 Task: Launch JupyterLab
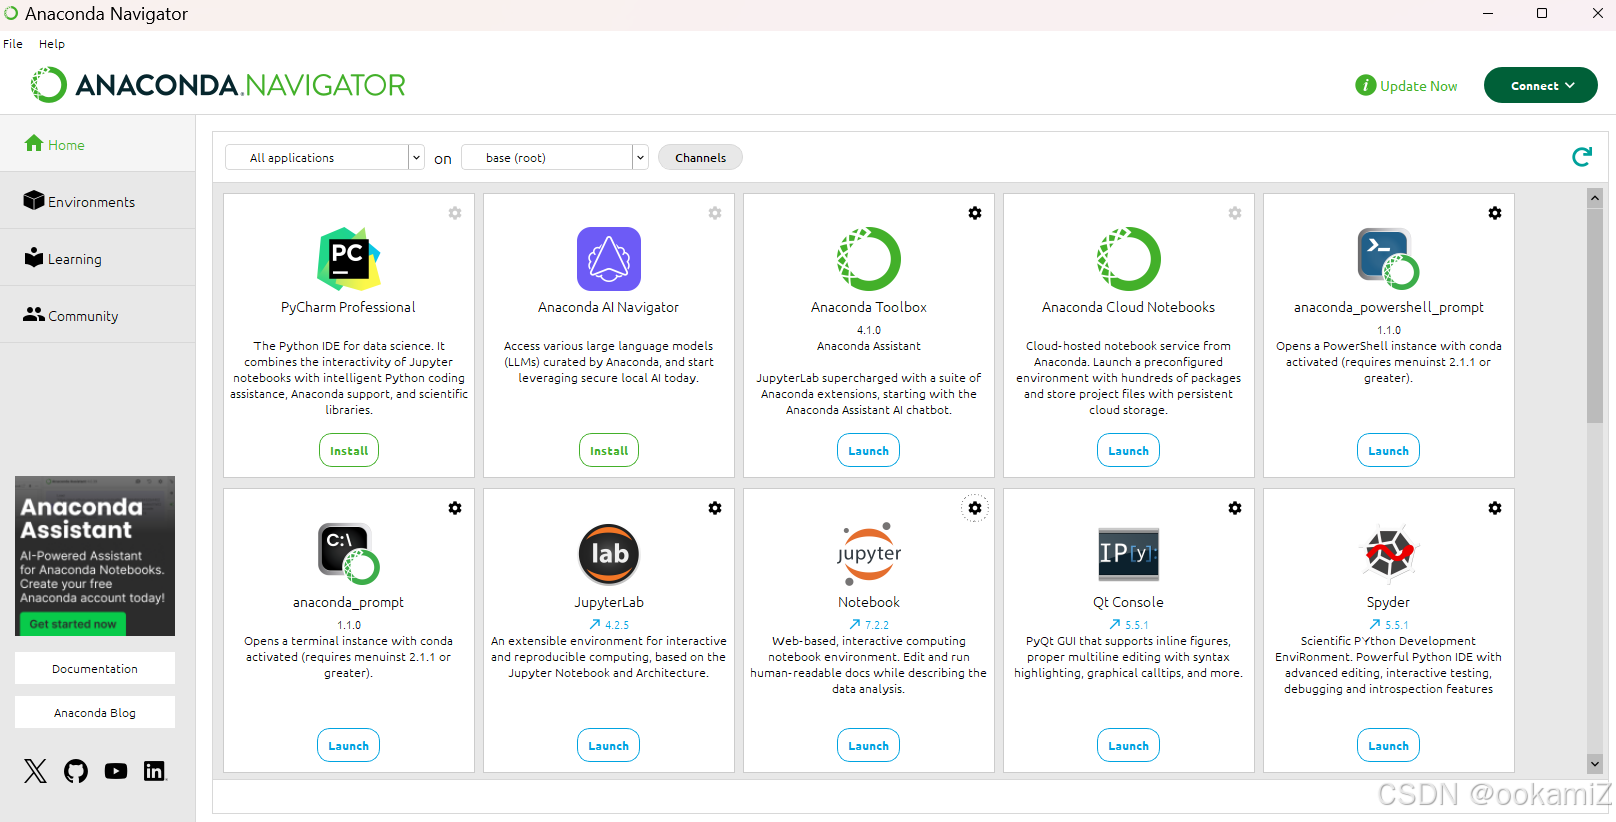click(x=609, y=746)
